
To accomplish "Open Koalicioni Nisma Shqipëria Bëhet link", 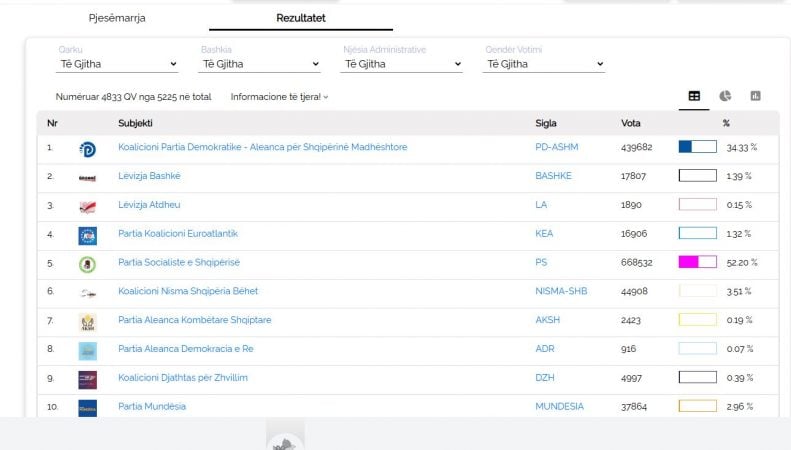I will (x=188, y=291).
